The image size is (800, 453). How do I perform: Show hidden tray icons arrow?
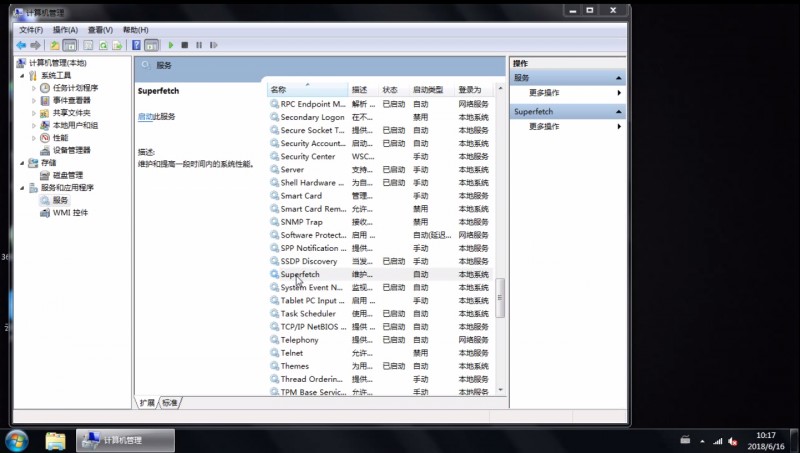click(x=702, y=441)
